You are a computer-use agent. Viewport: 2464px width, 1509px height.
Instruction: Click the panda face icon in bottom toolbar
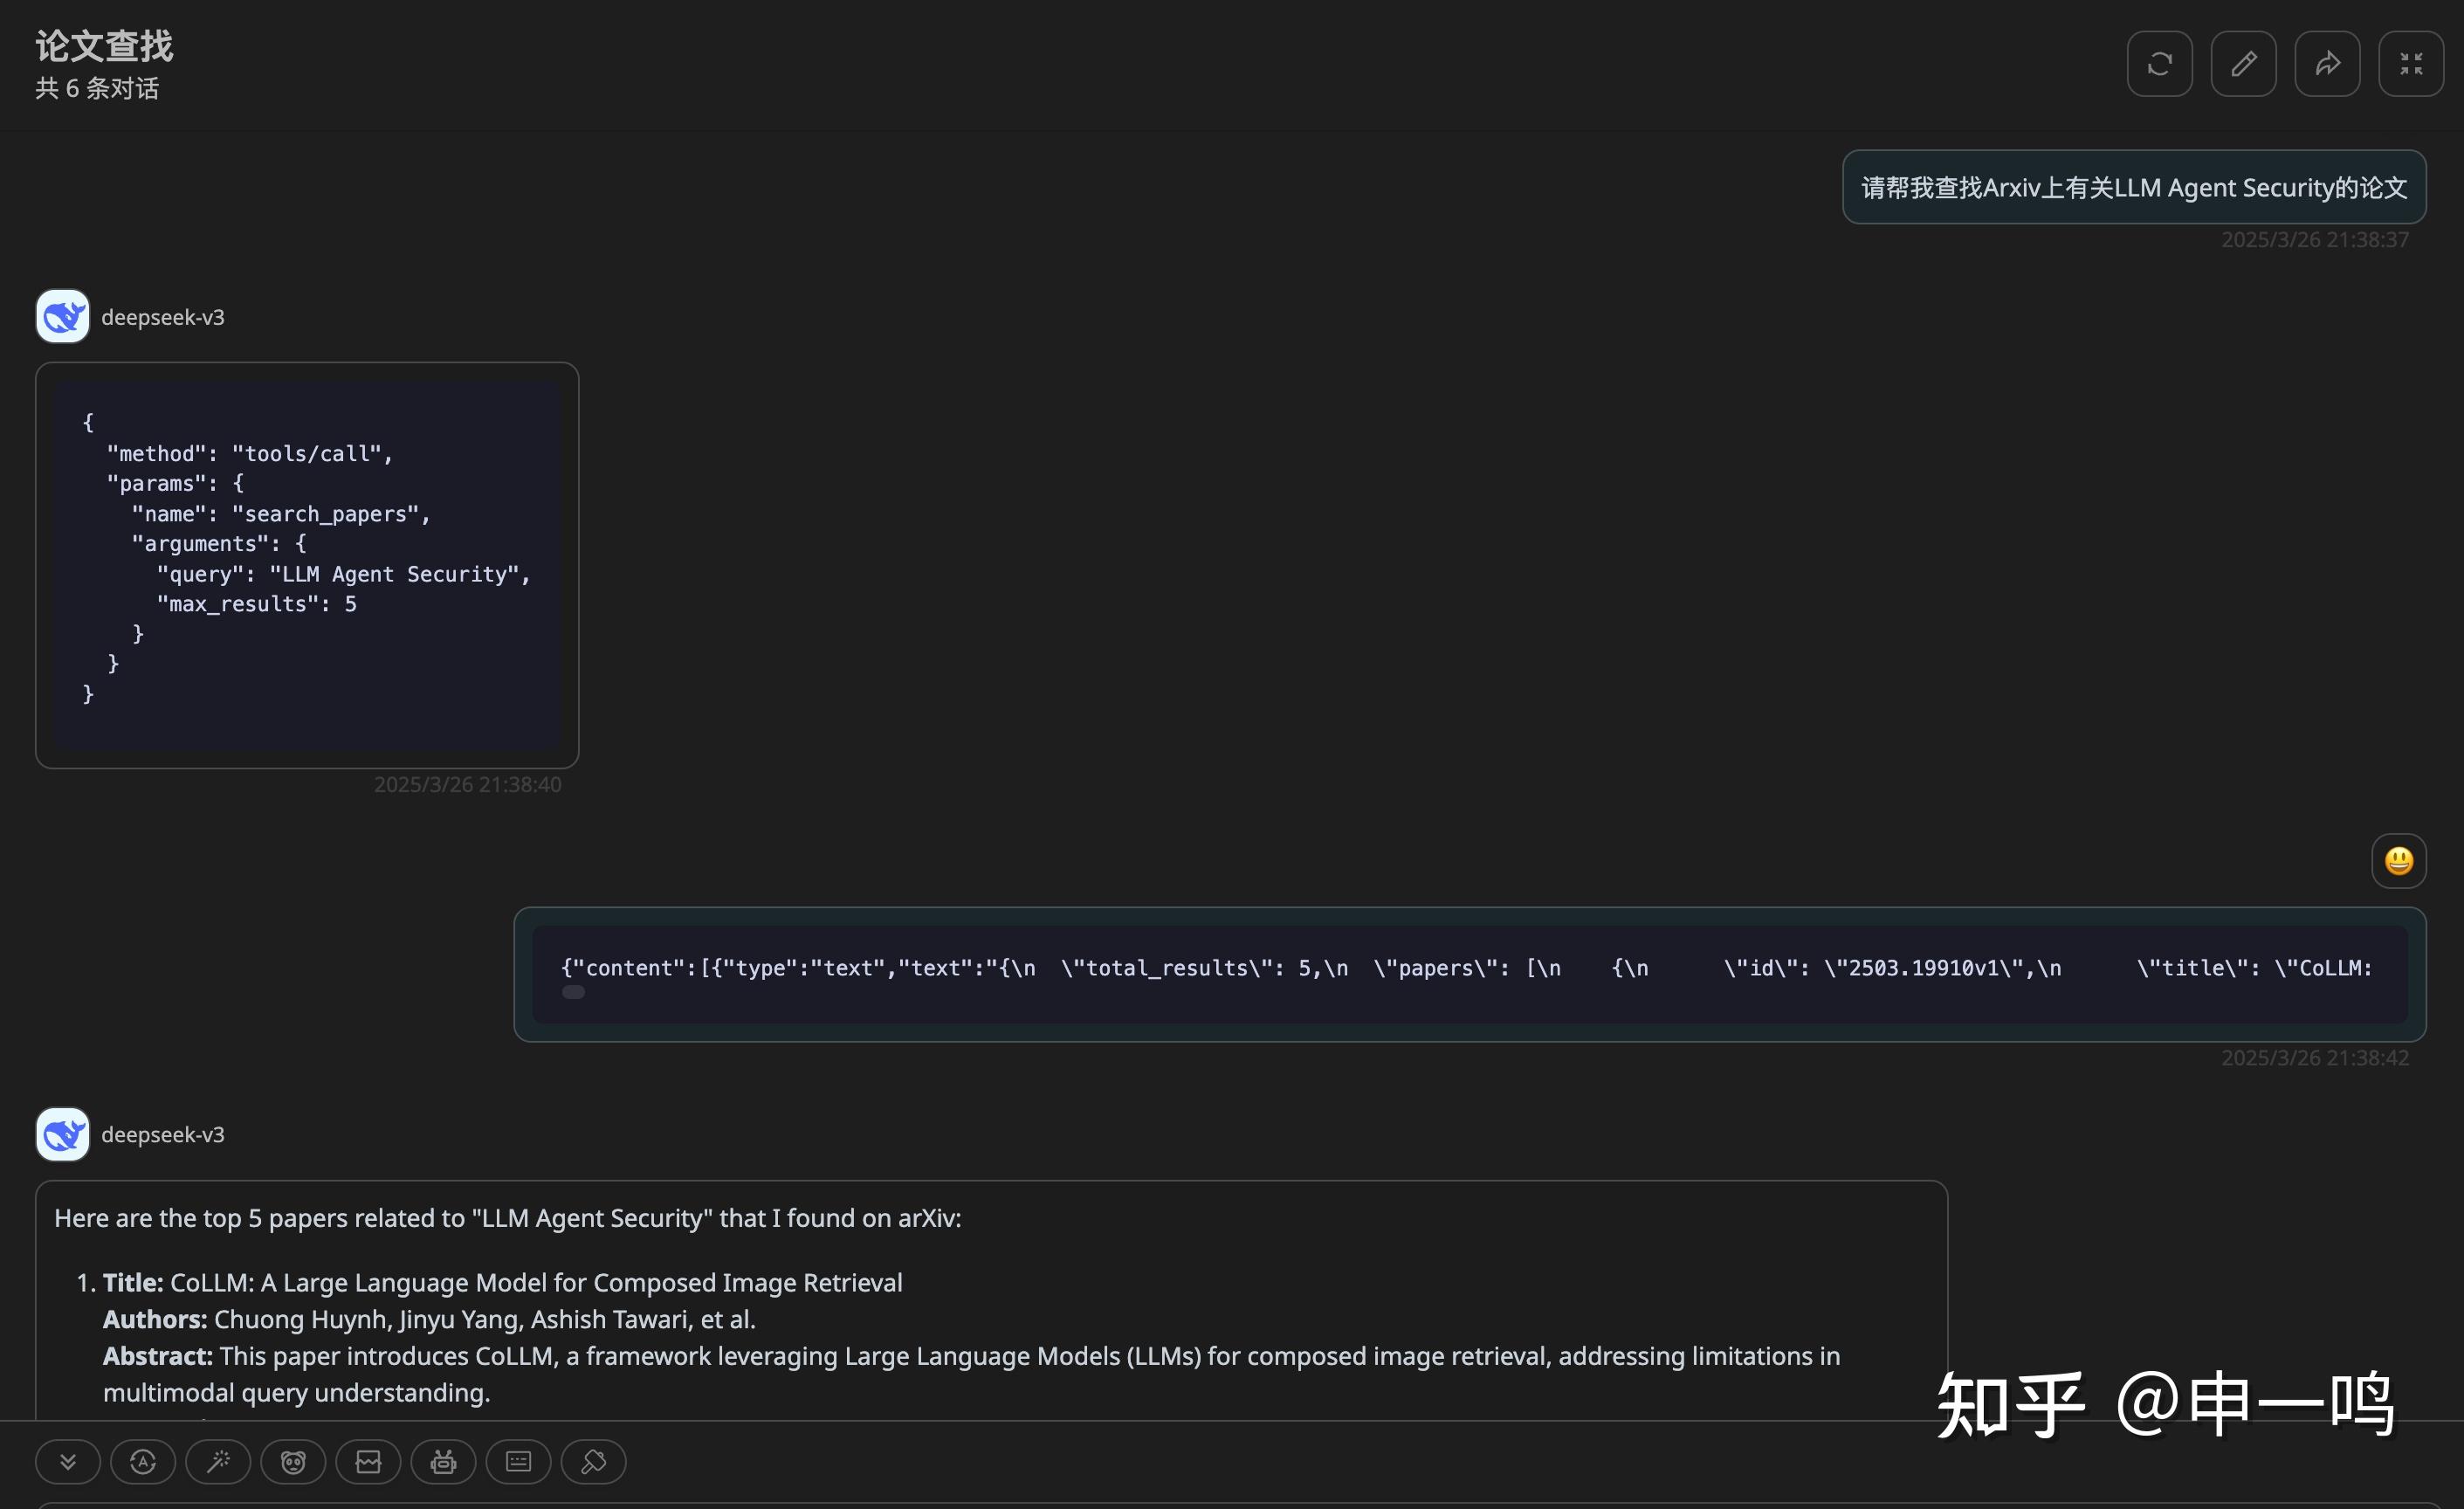(293, 1462)
